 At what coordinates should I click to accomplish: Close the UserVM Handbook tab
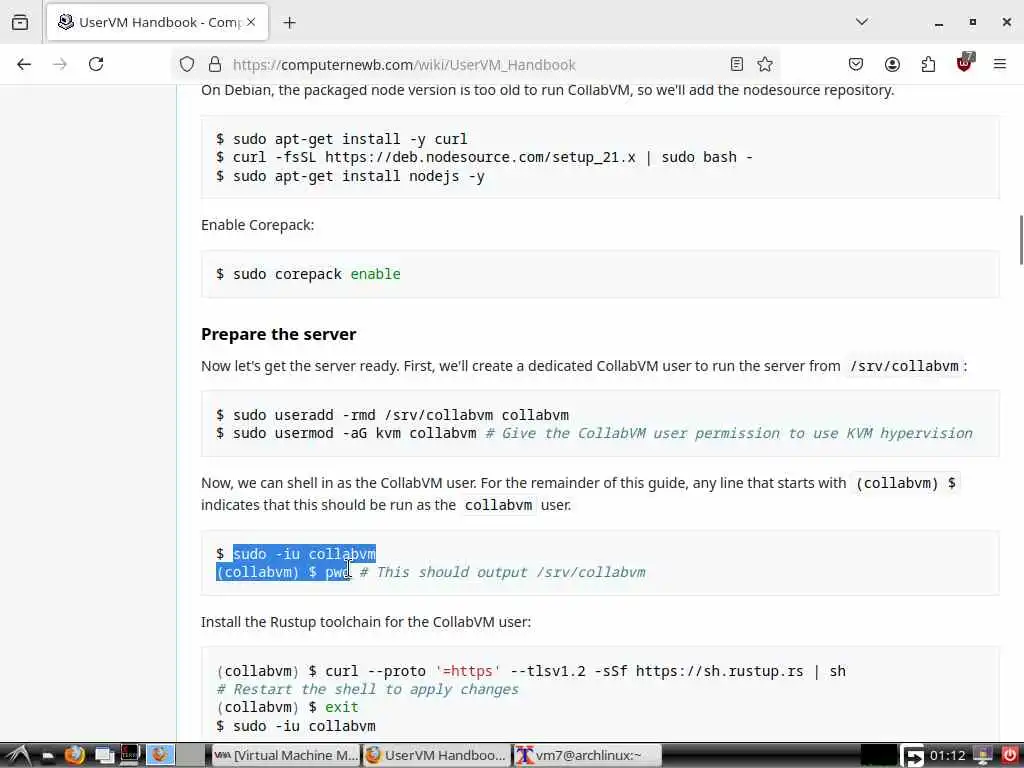pyautogui.click(x=251, y=22)
